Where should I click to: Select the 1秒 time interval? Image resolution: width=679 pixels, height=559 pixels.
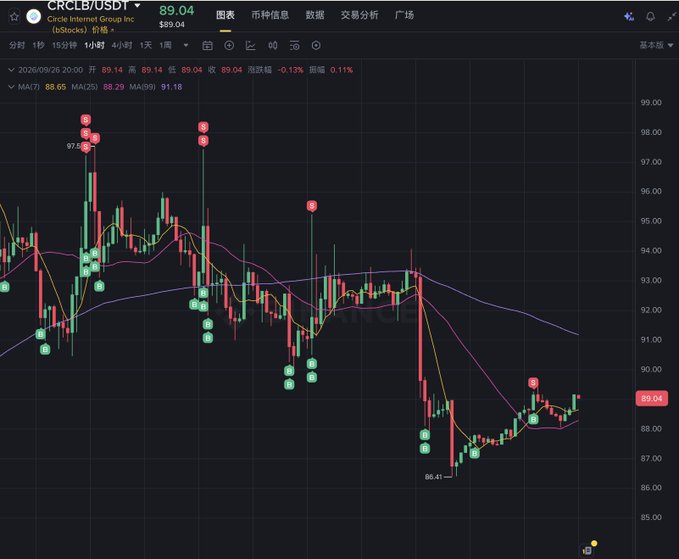(38, 45)
